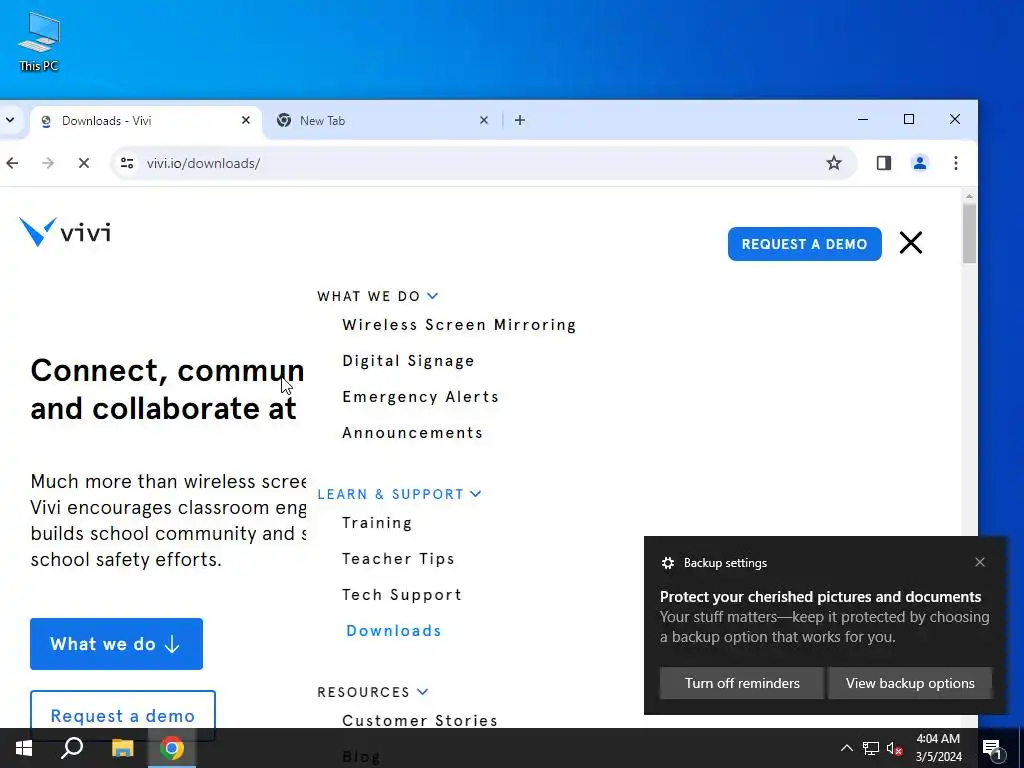Open the Chrome side panel

[x=884, y=163]
